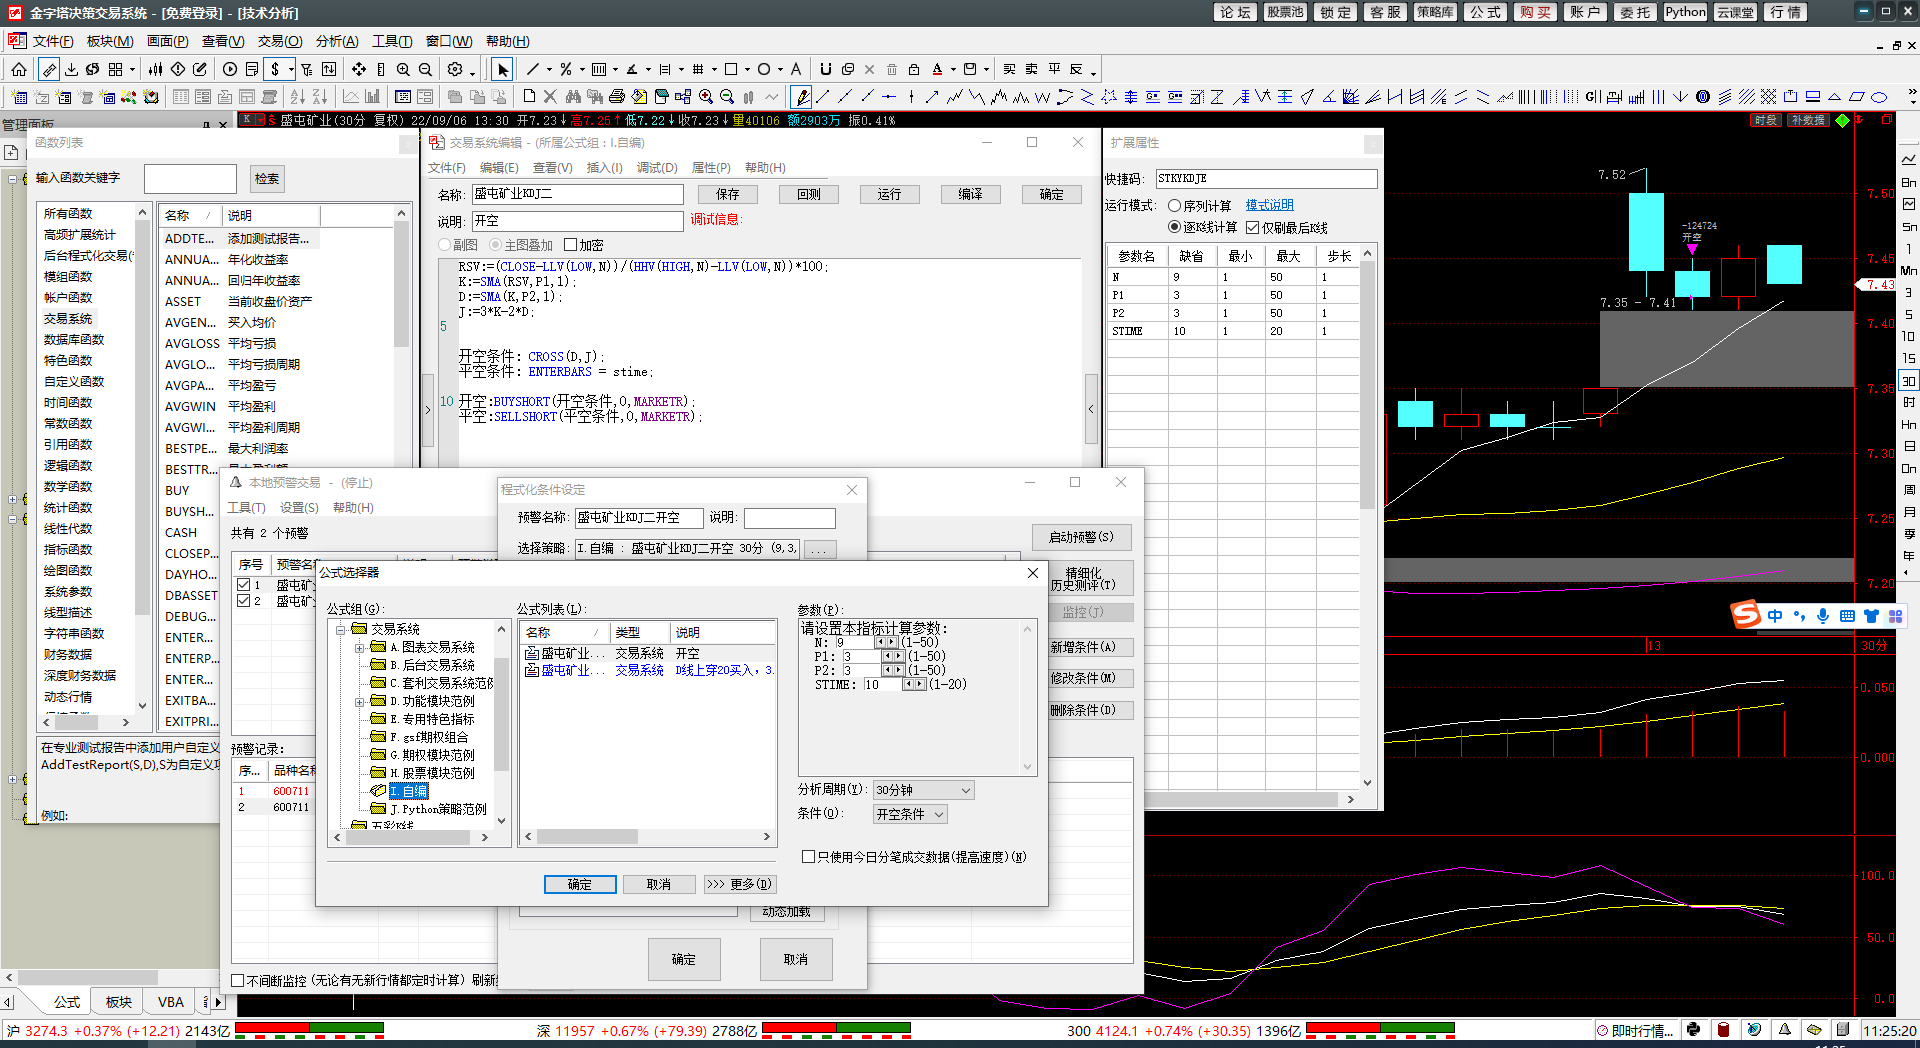Select the straight line drawing tool
This screenshot has height=1048, width=1920.
532,69
